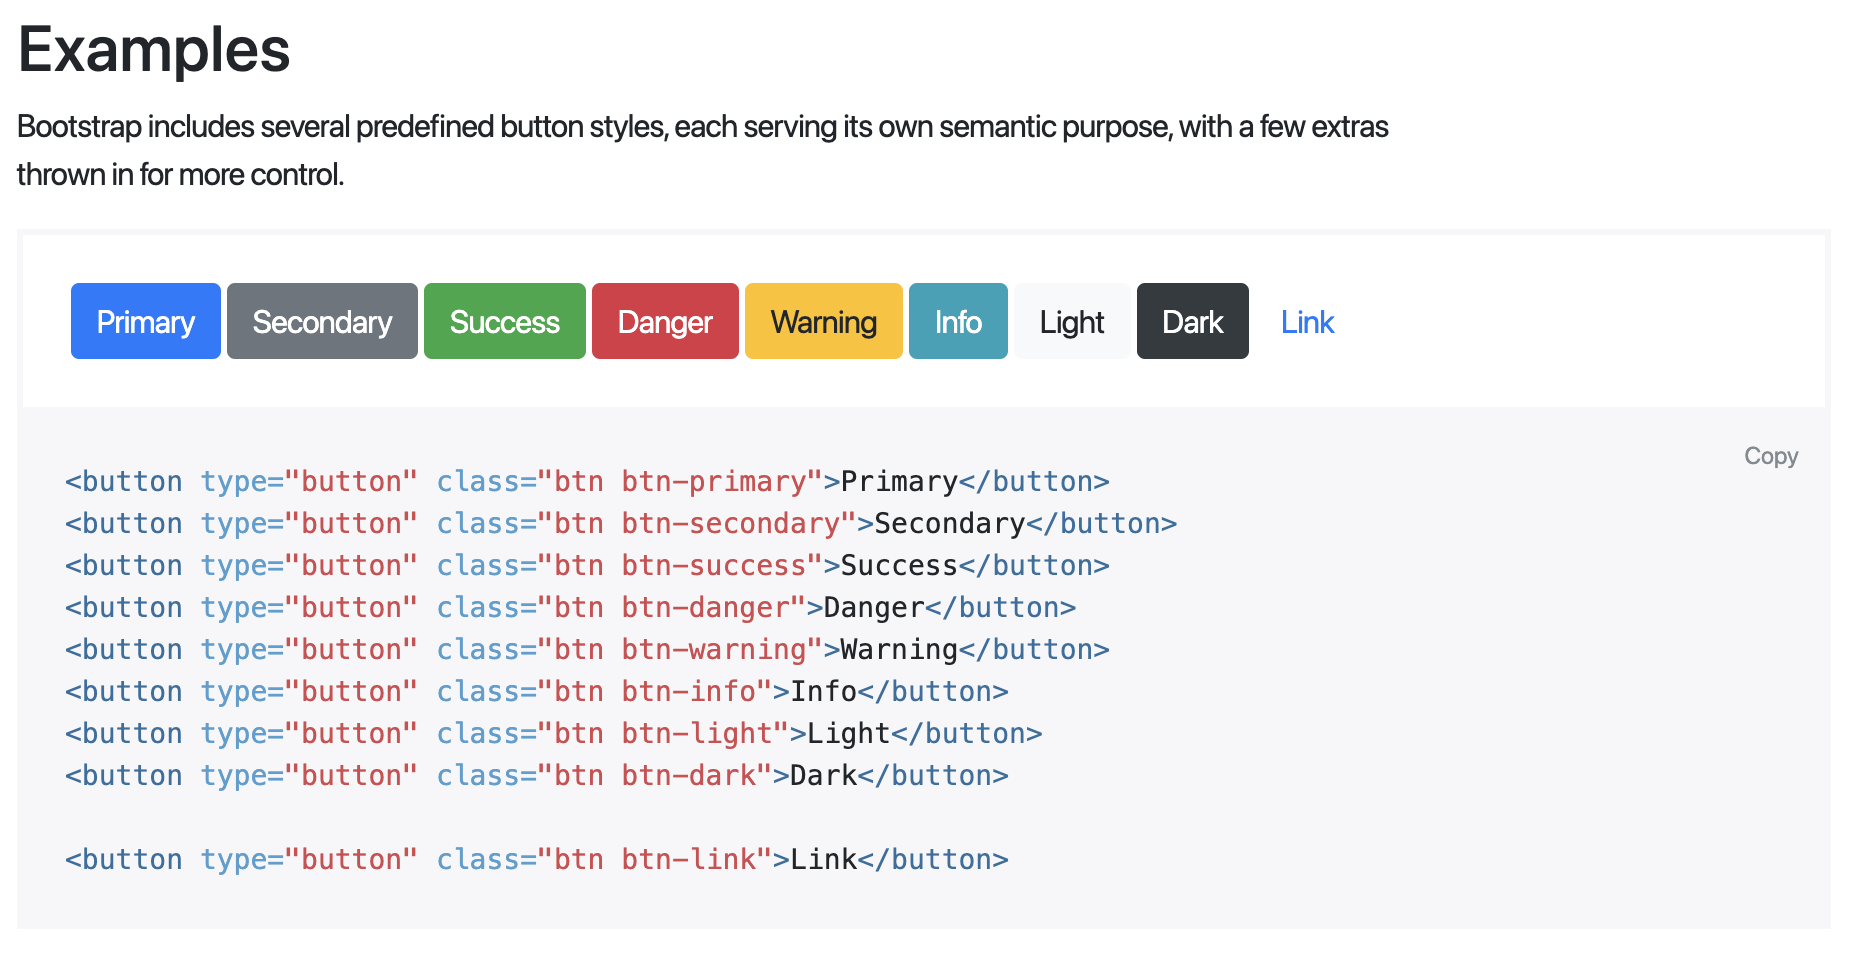The height and width of the screenshot is (956, 1852).
Task: Click the btn-success code line
Action: pyautogui.click(x=587, y=566)
